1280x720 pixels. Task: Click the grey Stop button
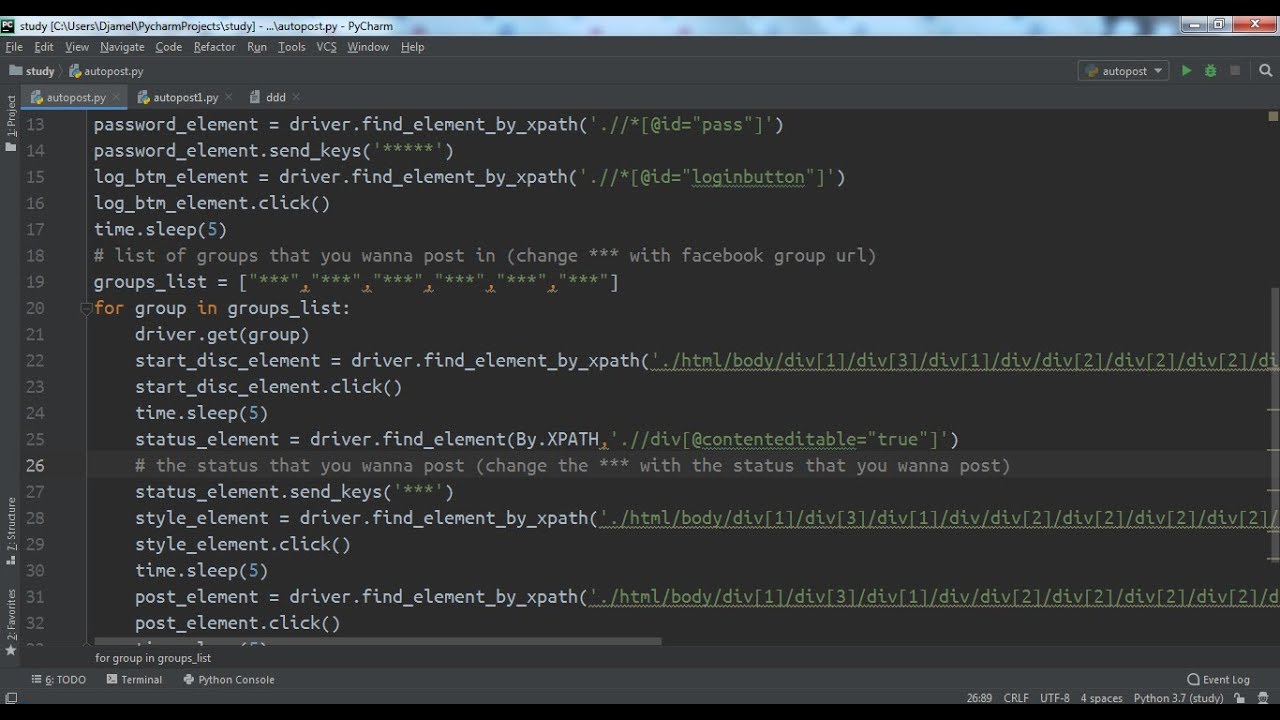tap(1235, 71)
